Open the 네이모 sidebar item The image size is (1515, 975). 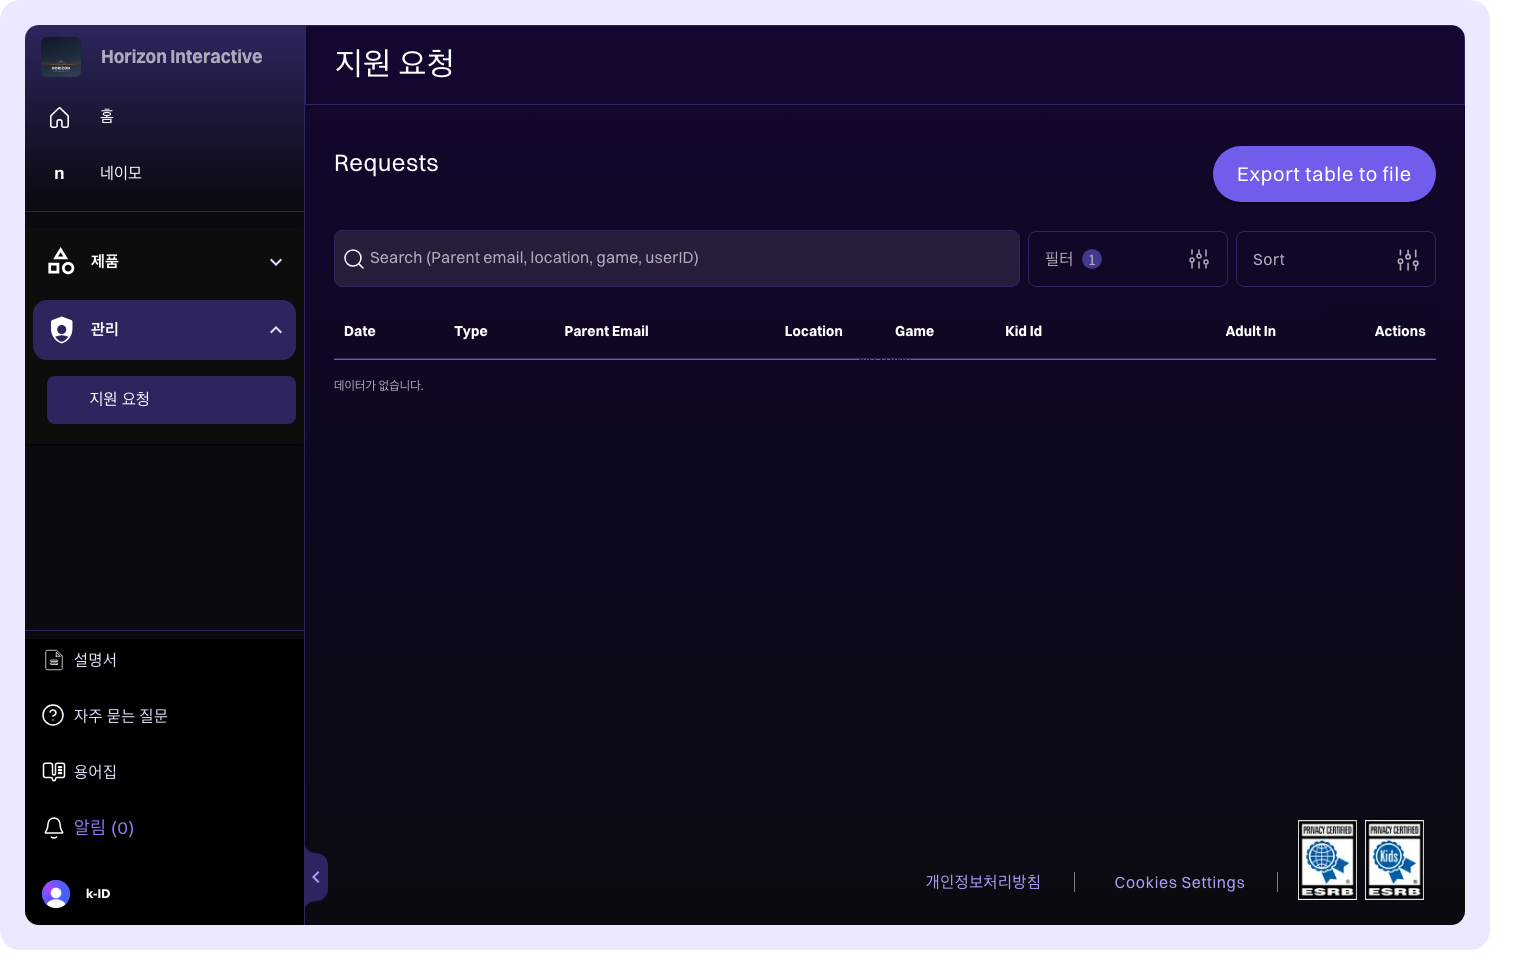120,173
